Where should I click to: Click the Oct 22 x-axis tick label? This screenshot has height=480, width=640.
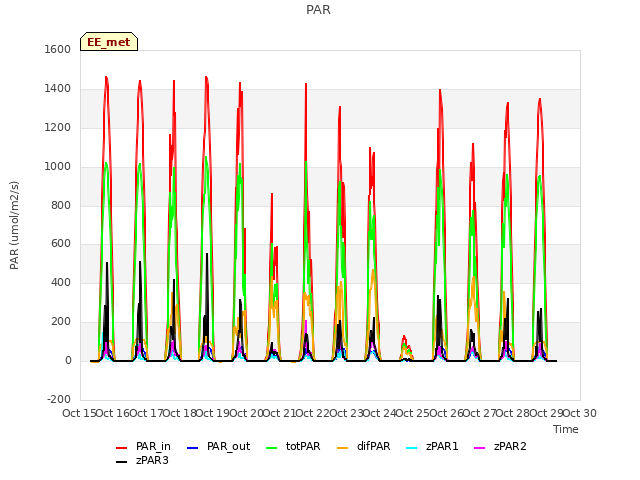pyautogui.click(x=313, y=413)
